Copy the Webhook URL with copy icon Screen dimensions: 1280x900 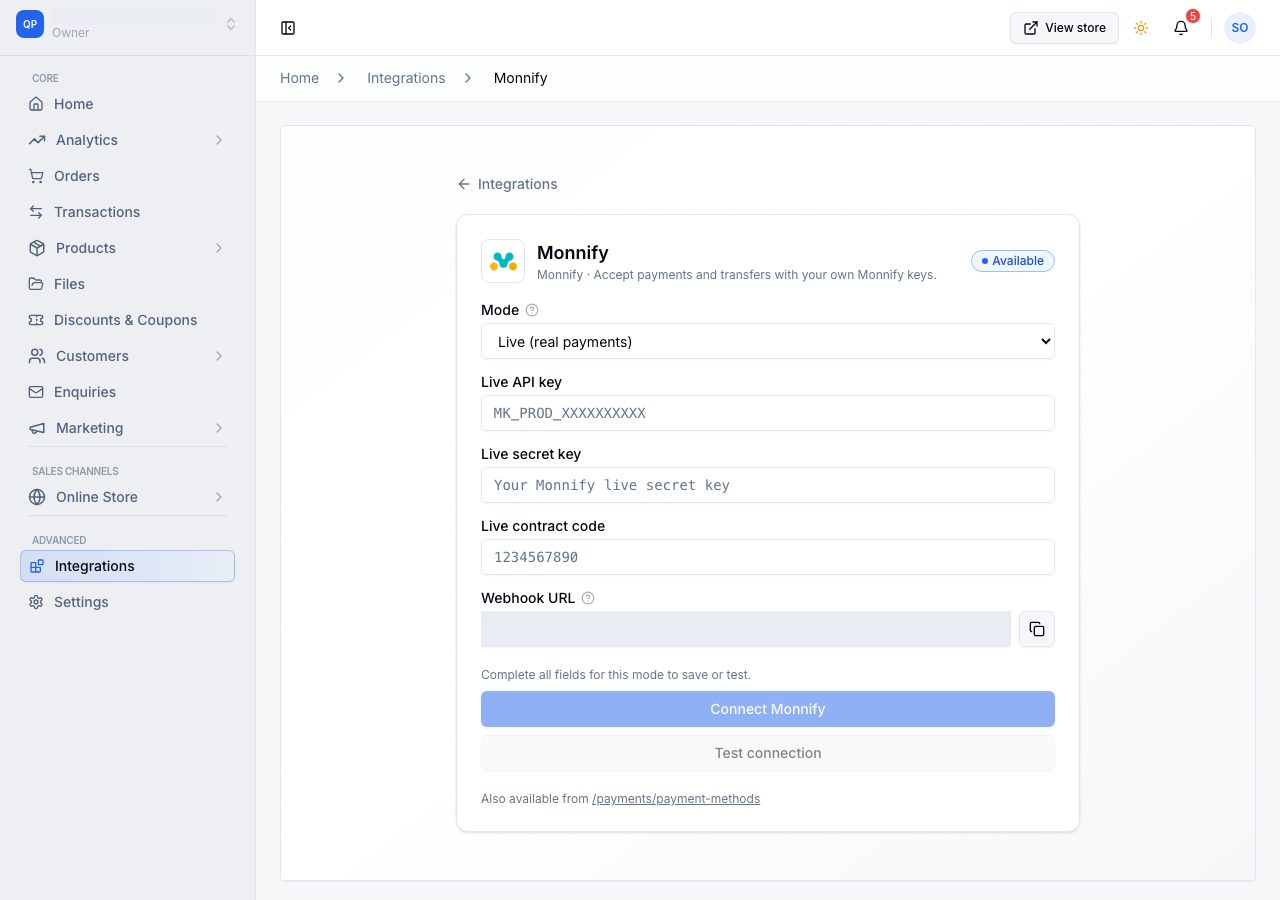[x=1037, y=629]
